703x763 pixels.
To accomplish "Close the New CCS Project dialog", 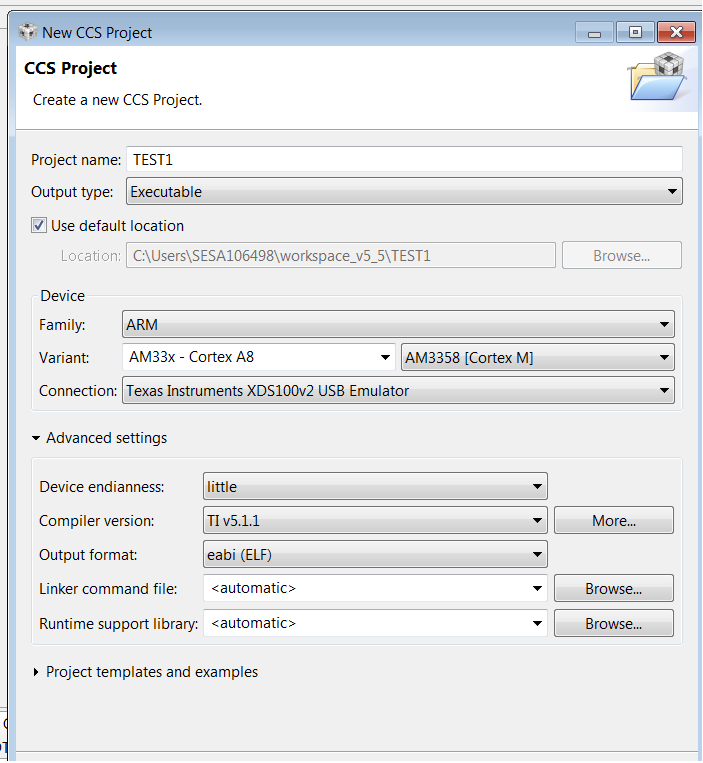I will (676, 33).
